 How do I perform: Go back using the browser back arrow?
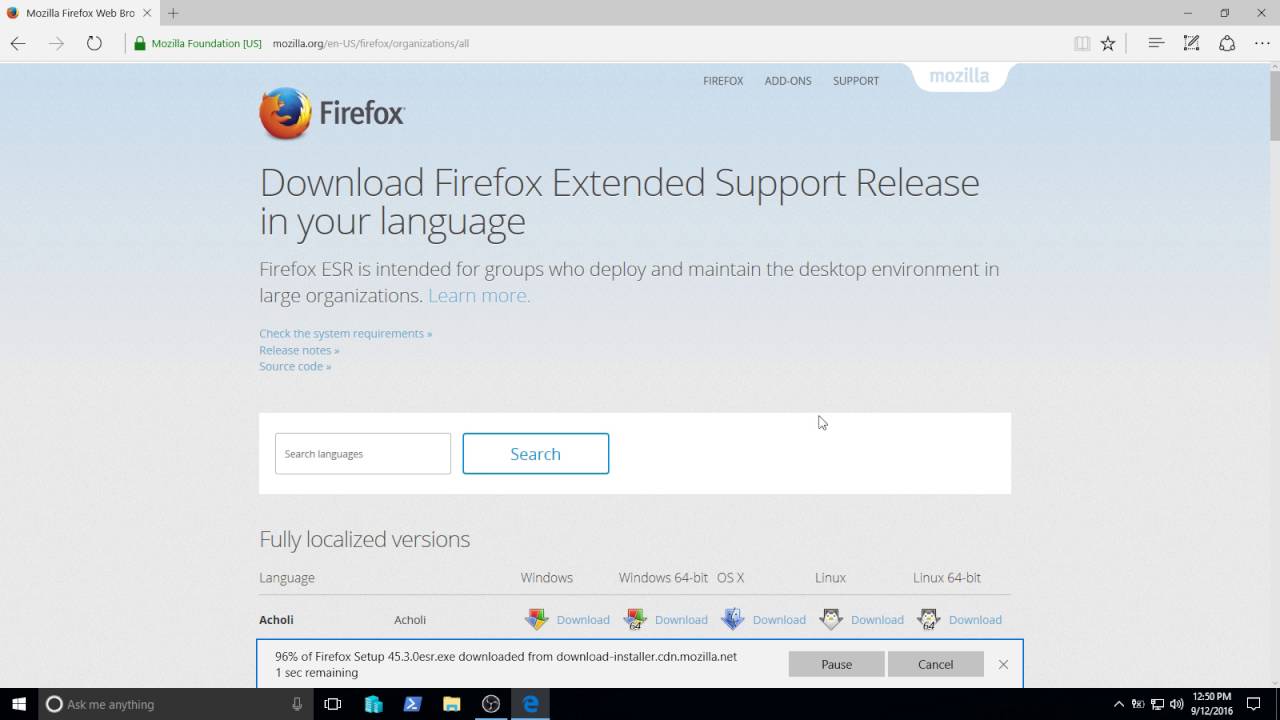click(x=18, y=43)
